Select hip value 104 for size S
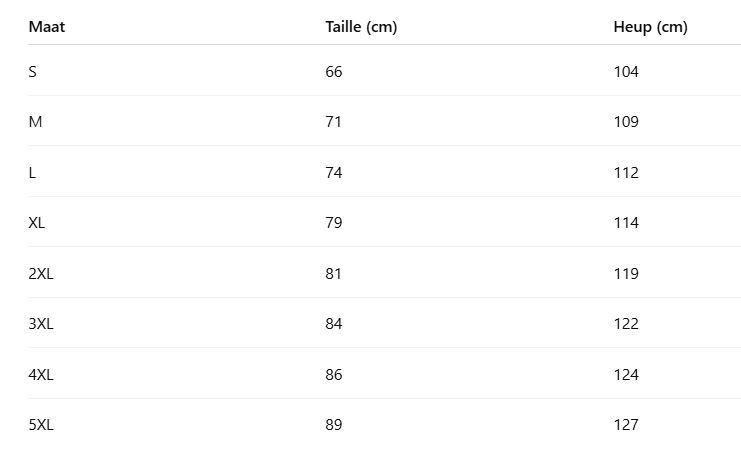Image resolution: width=741 pixels, height=468 pixels. coord(626,72)
